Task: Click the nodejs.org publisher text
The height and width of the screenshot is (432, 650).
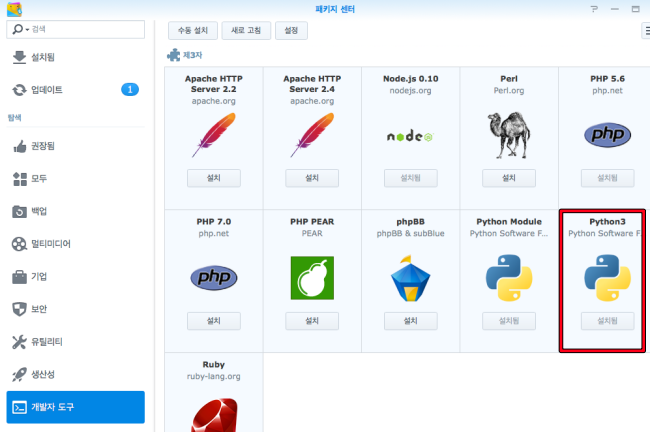Action: click(410, 90)
